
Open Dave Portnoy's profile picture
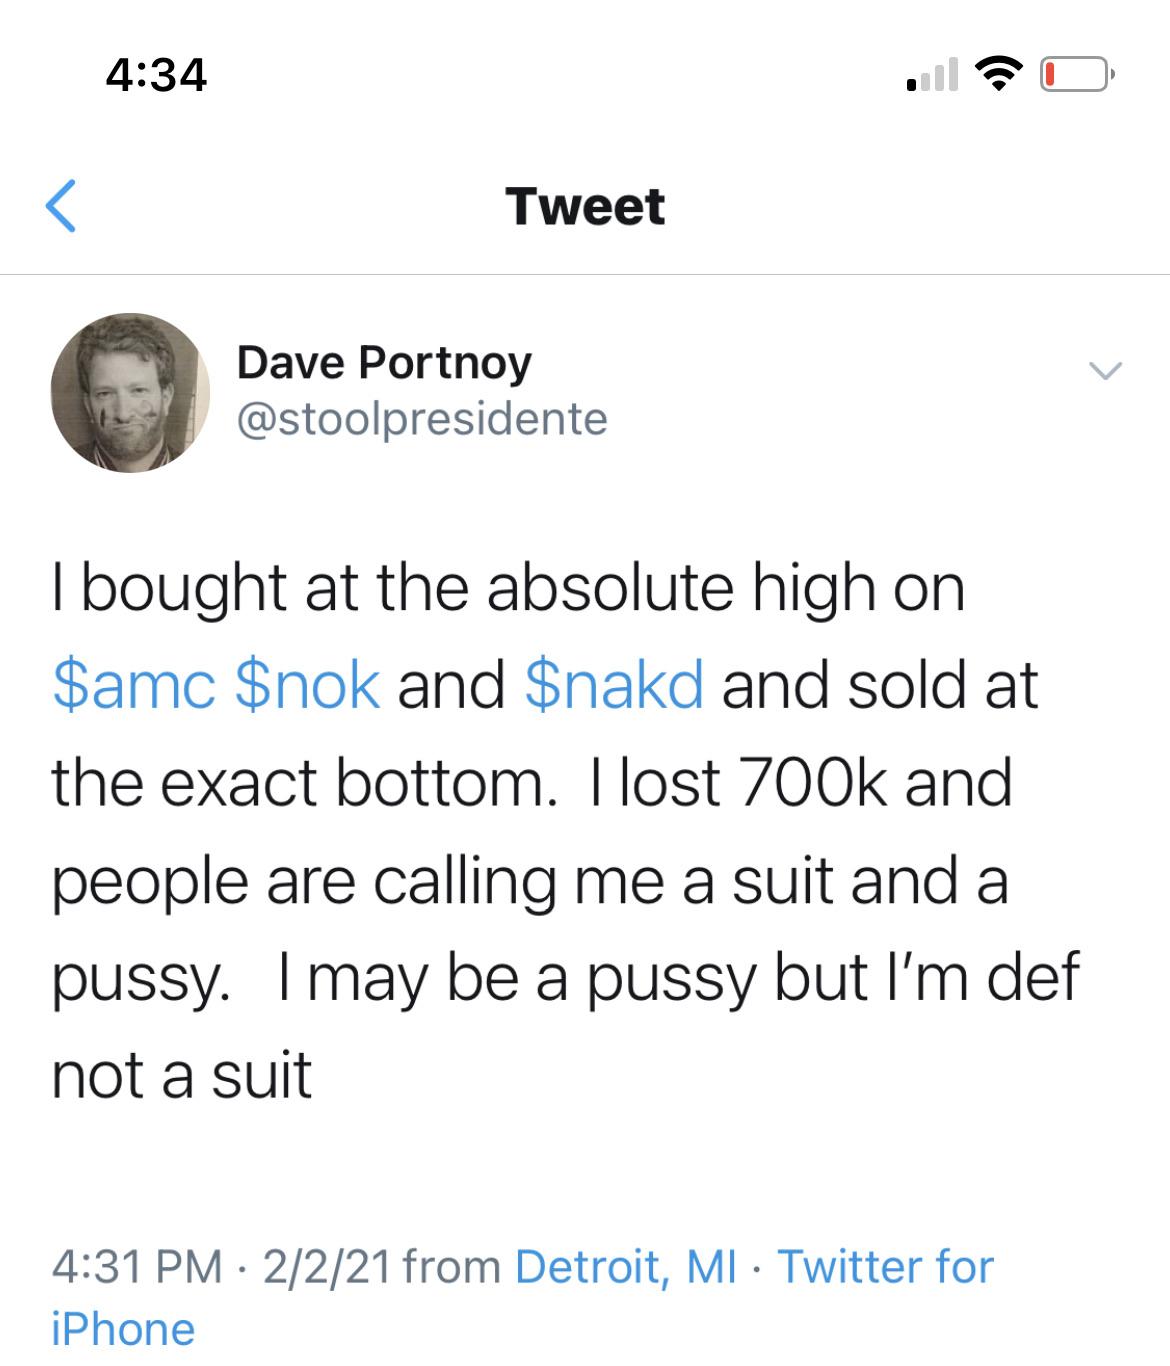pos(130,392)
